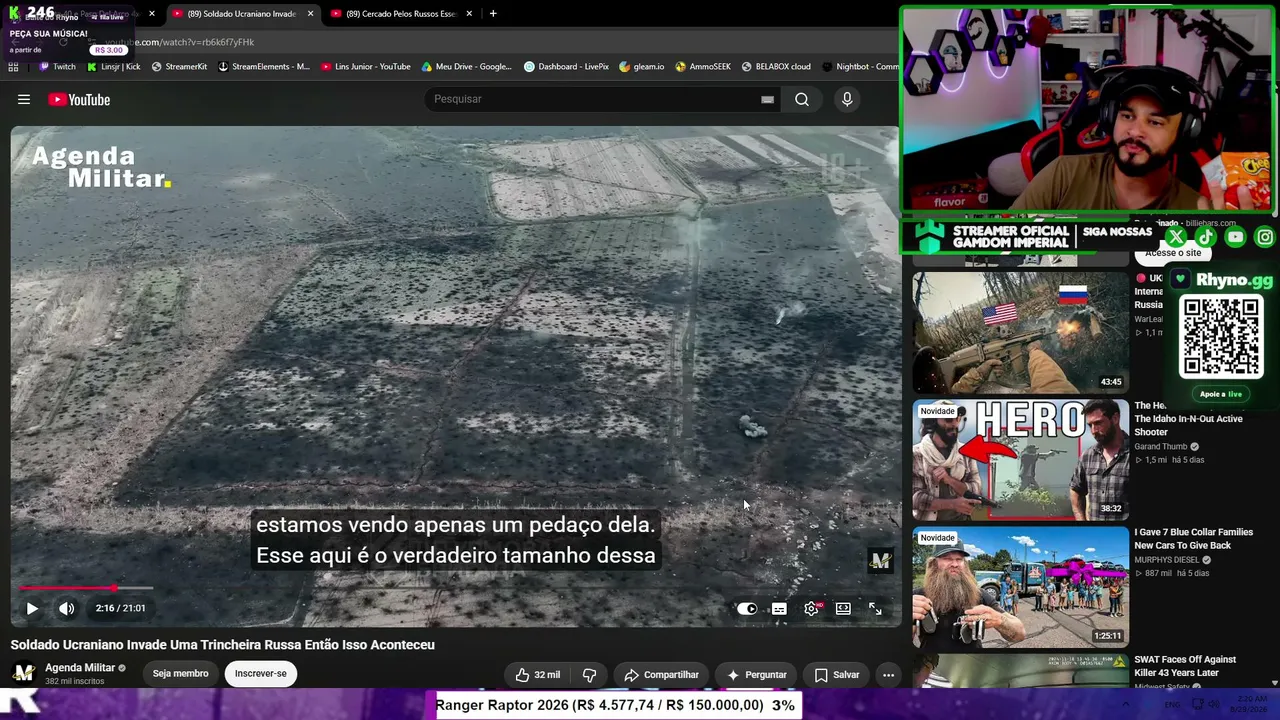Image resolution: width=1280 pixels, height=720 pixels.
Task: Toggle subtitles/closed captions button
Action: pyautogui.click(x=779, y=608)
